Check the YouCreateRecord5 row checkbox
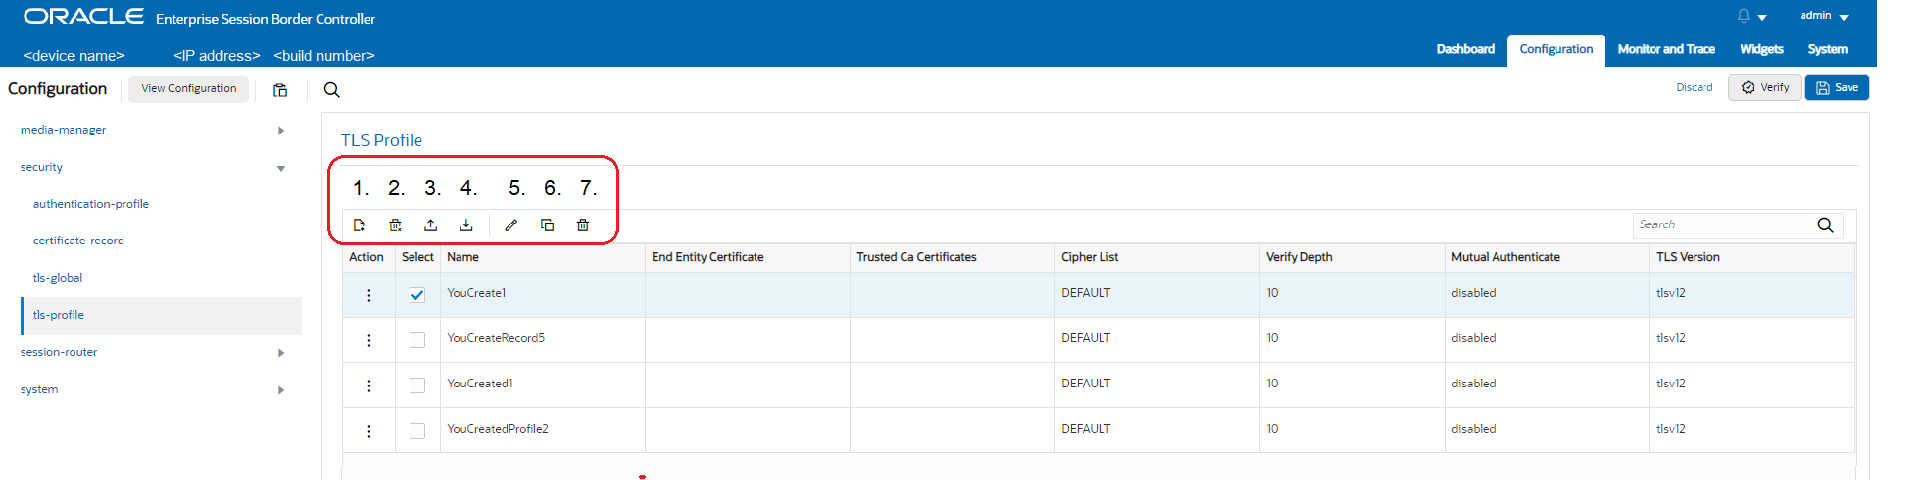The height and width of the screenshot is (480, 1926). point(417,340)
